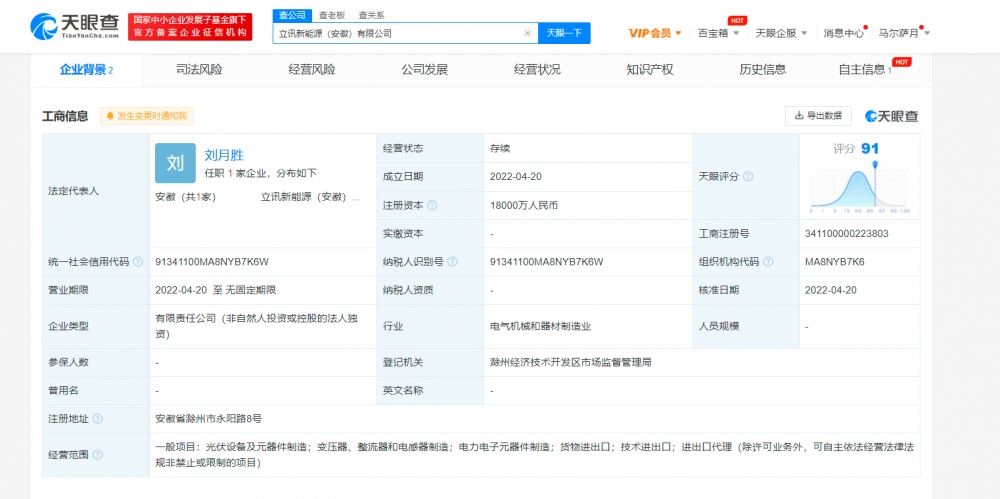Open the 百宝箱 dropdown
The image size is (1000, 499).
point(719,33)
